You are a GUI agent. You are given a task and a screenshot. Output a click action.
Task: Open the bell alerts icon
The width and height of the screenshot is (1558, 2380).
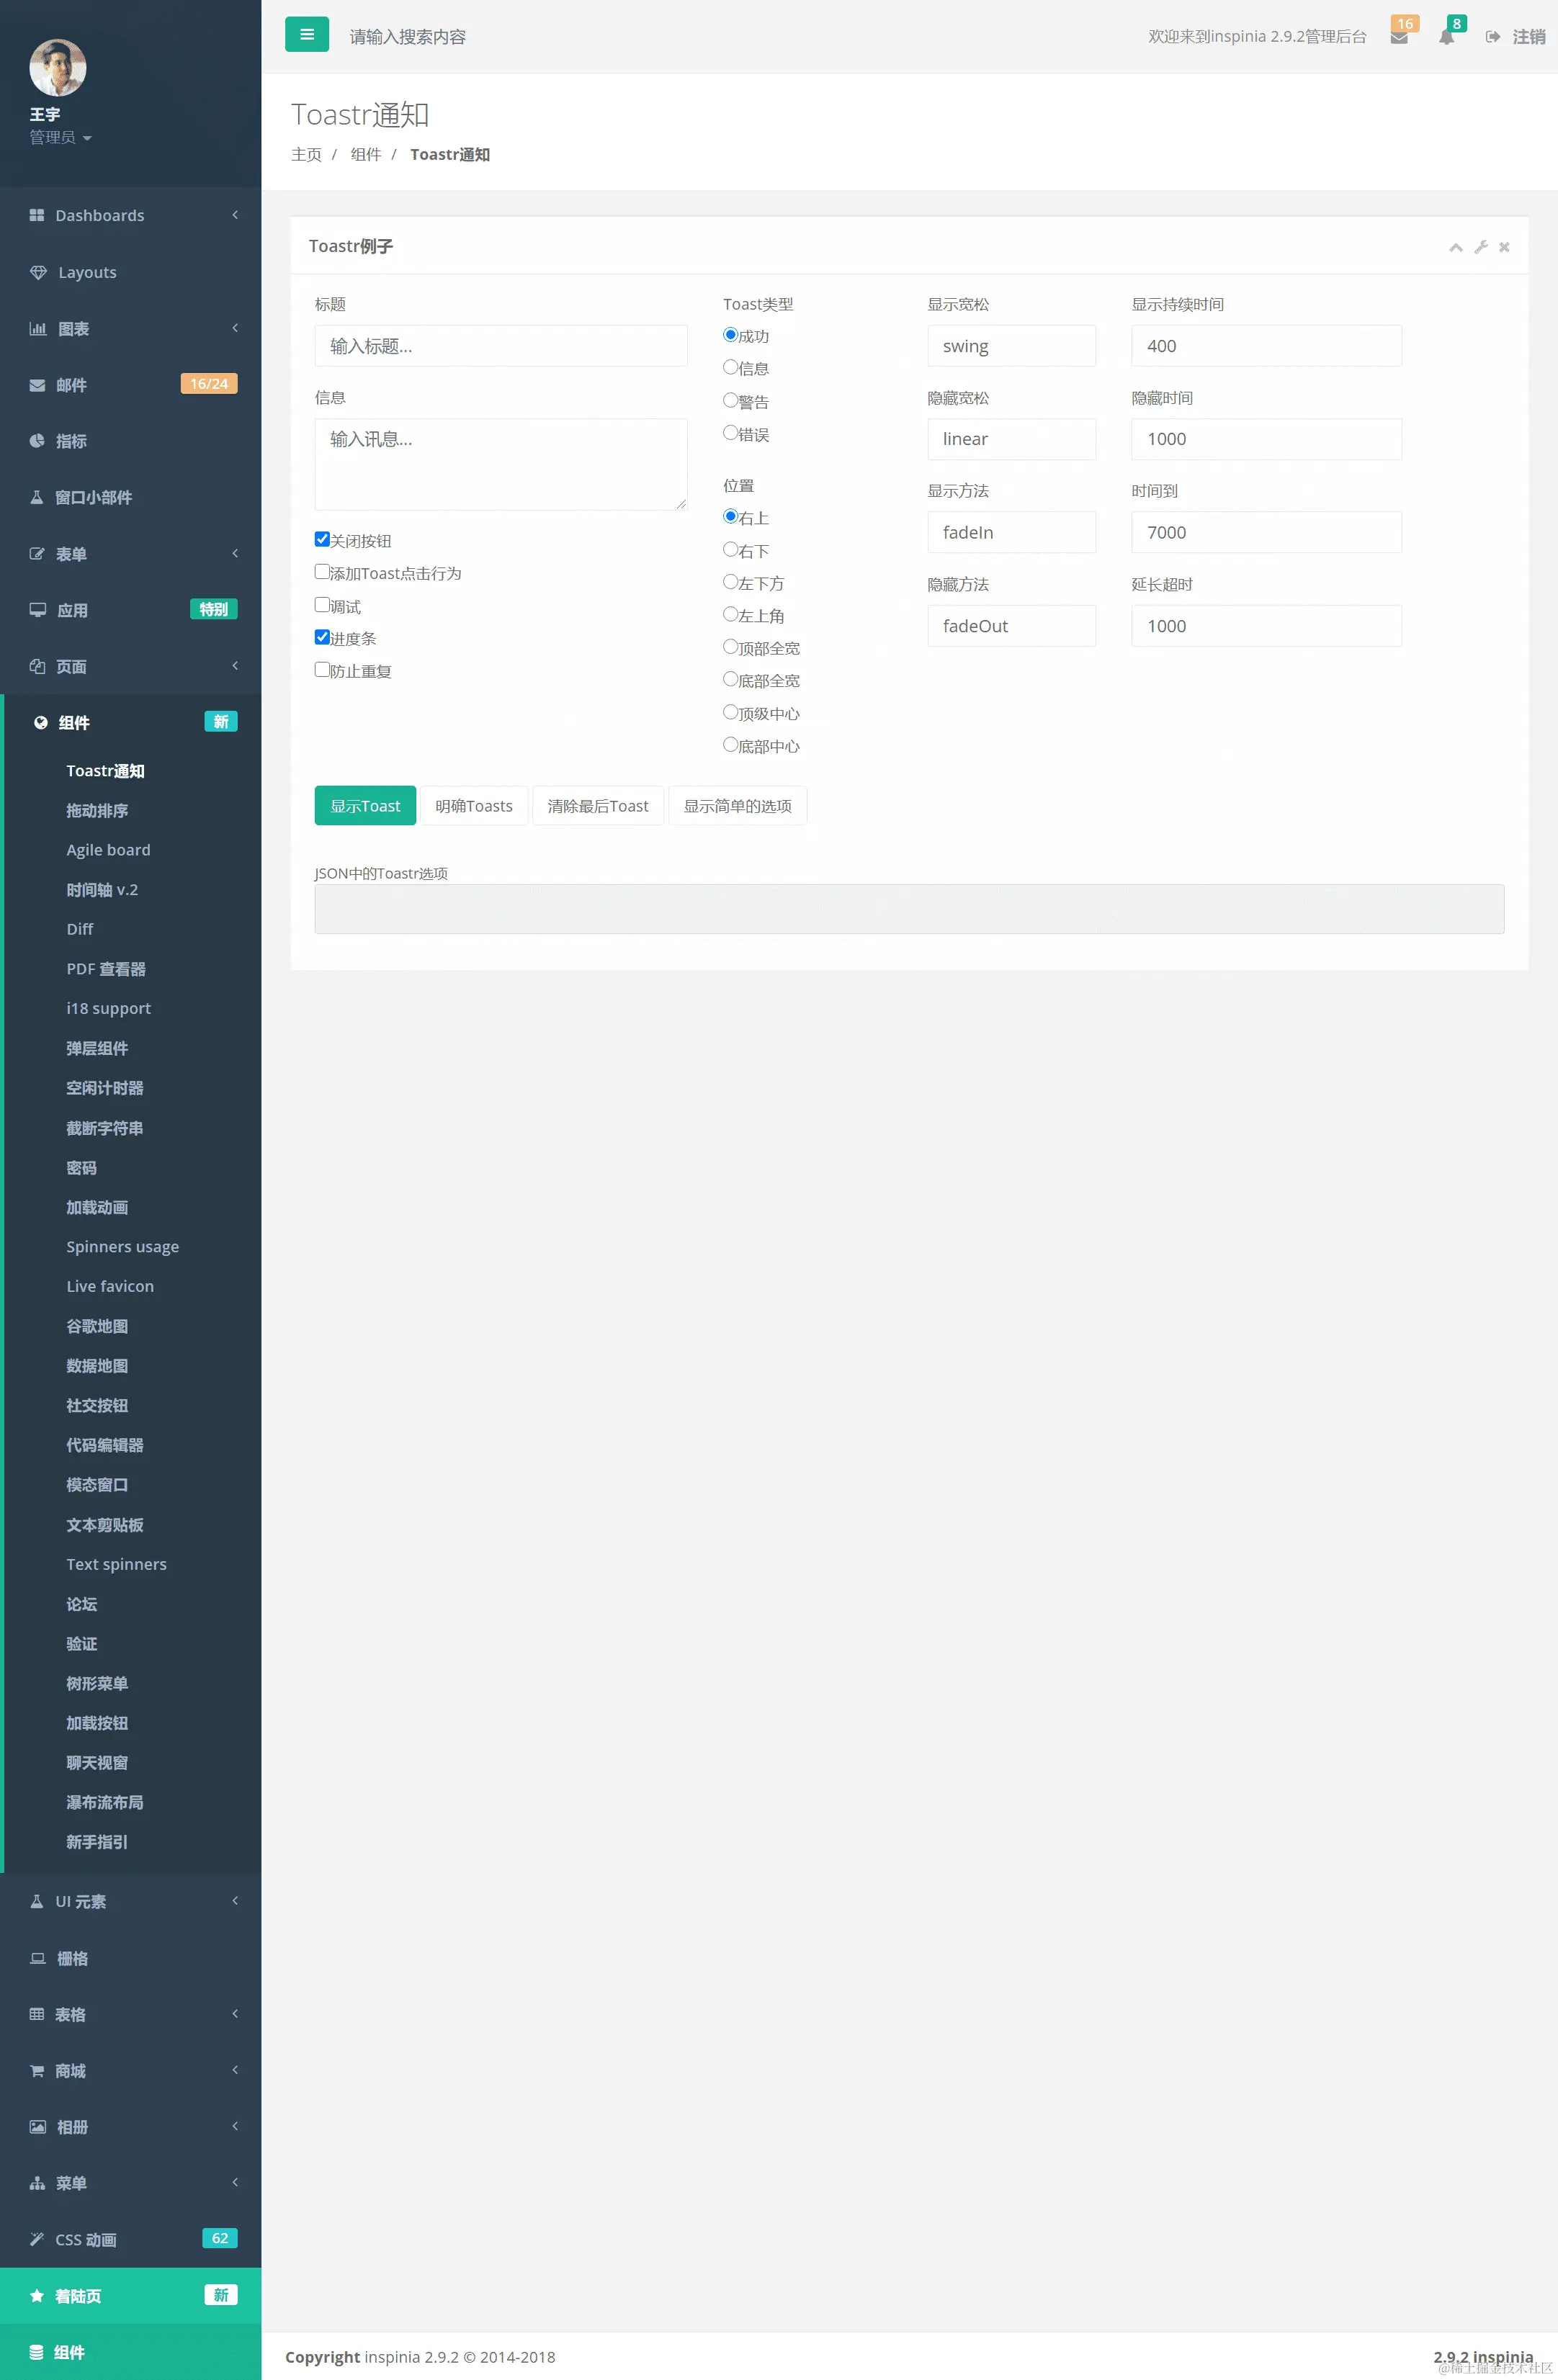(1446, 38)
